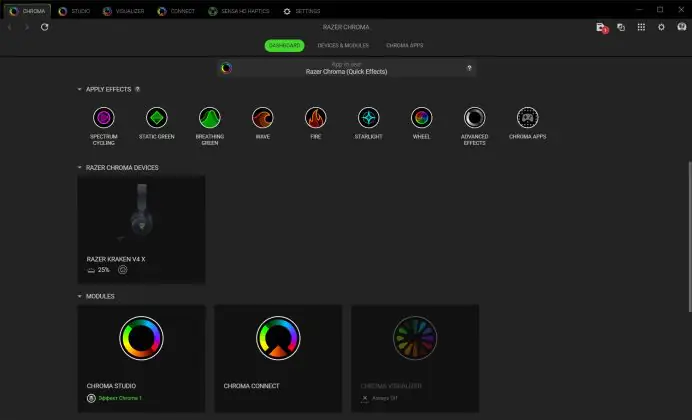This screenshot has width=692, height=420.
Task: Switch to the Studio top tab
Action: (x=74, y=11)
